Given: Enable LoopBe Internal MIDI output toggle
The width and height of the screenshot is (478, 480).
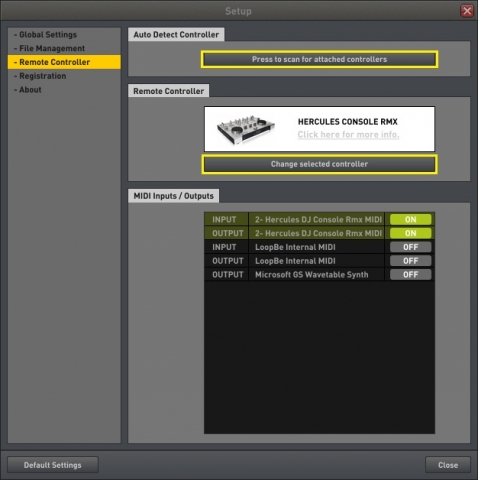Looking at the screenshot, I should point(410,261).
